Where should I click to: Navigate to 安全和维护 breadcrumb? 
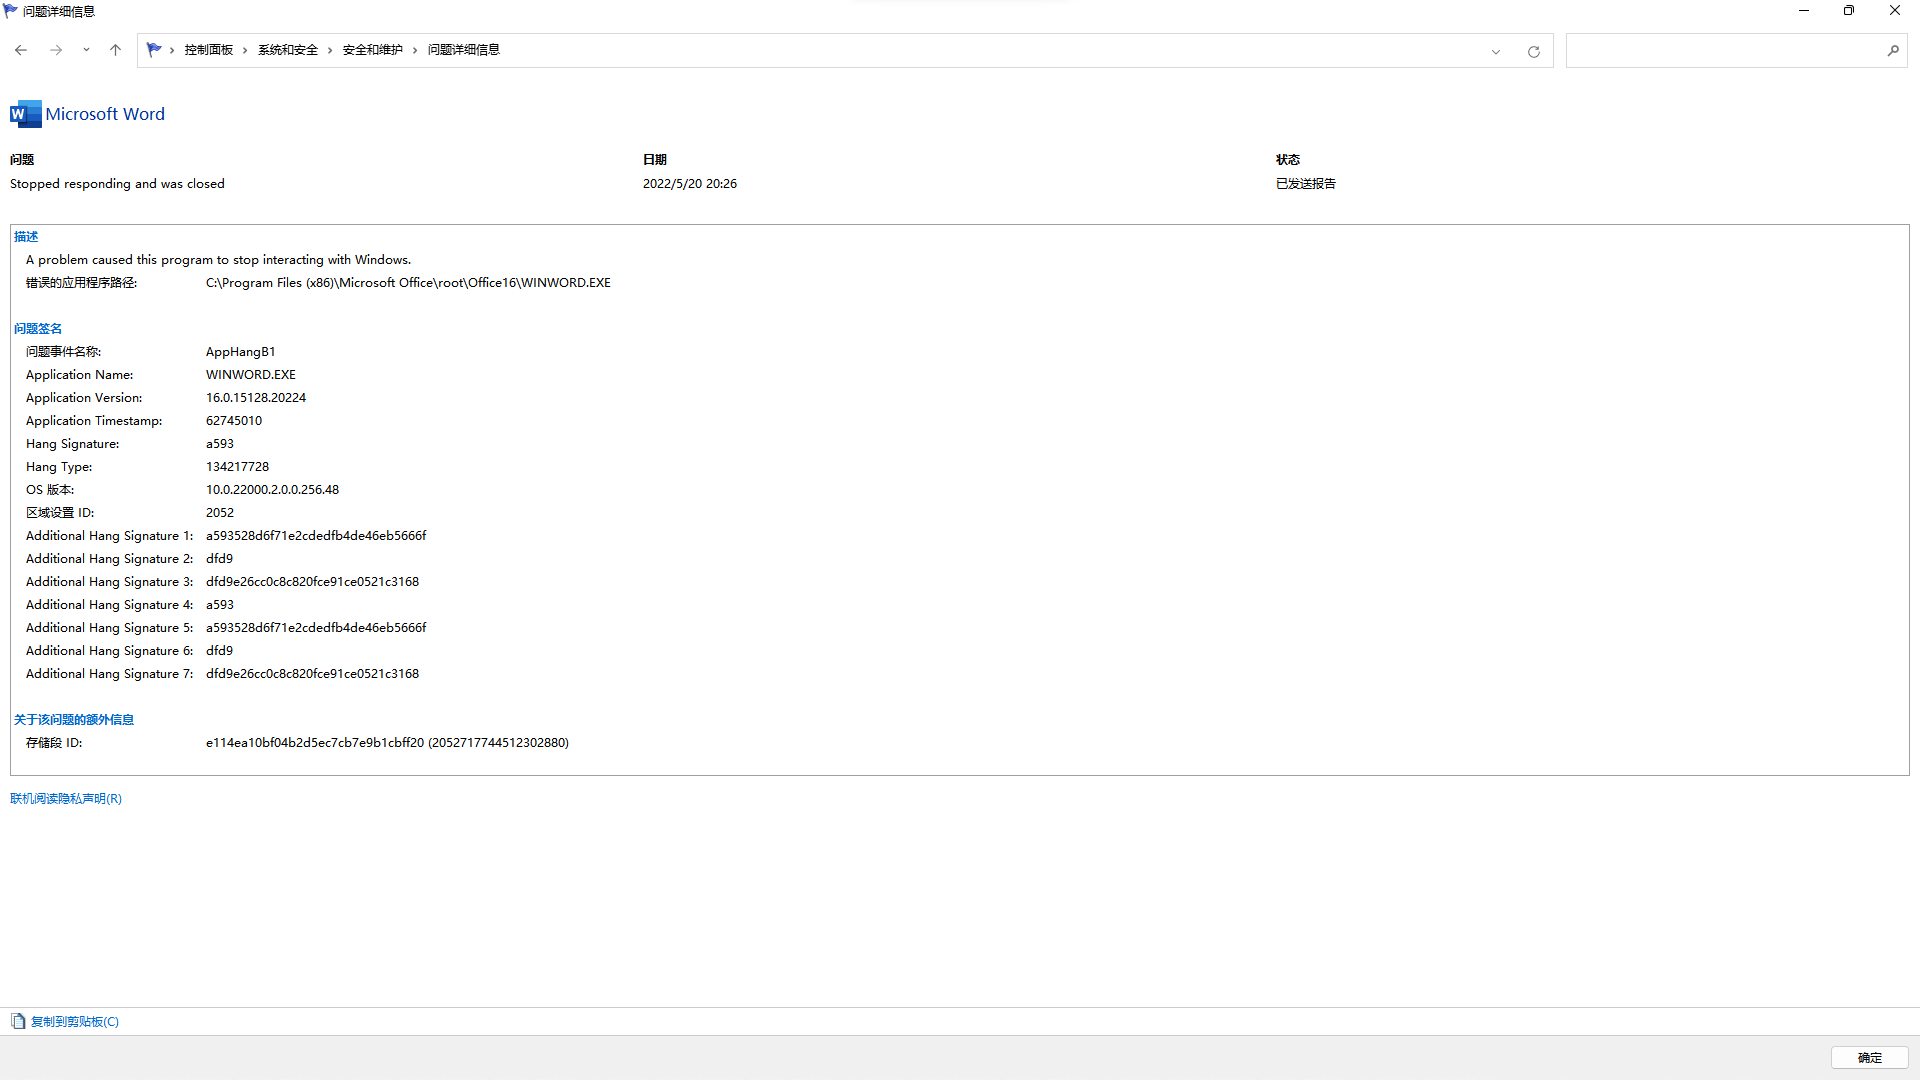click(x=372, y=49)
